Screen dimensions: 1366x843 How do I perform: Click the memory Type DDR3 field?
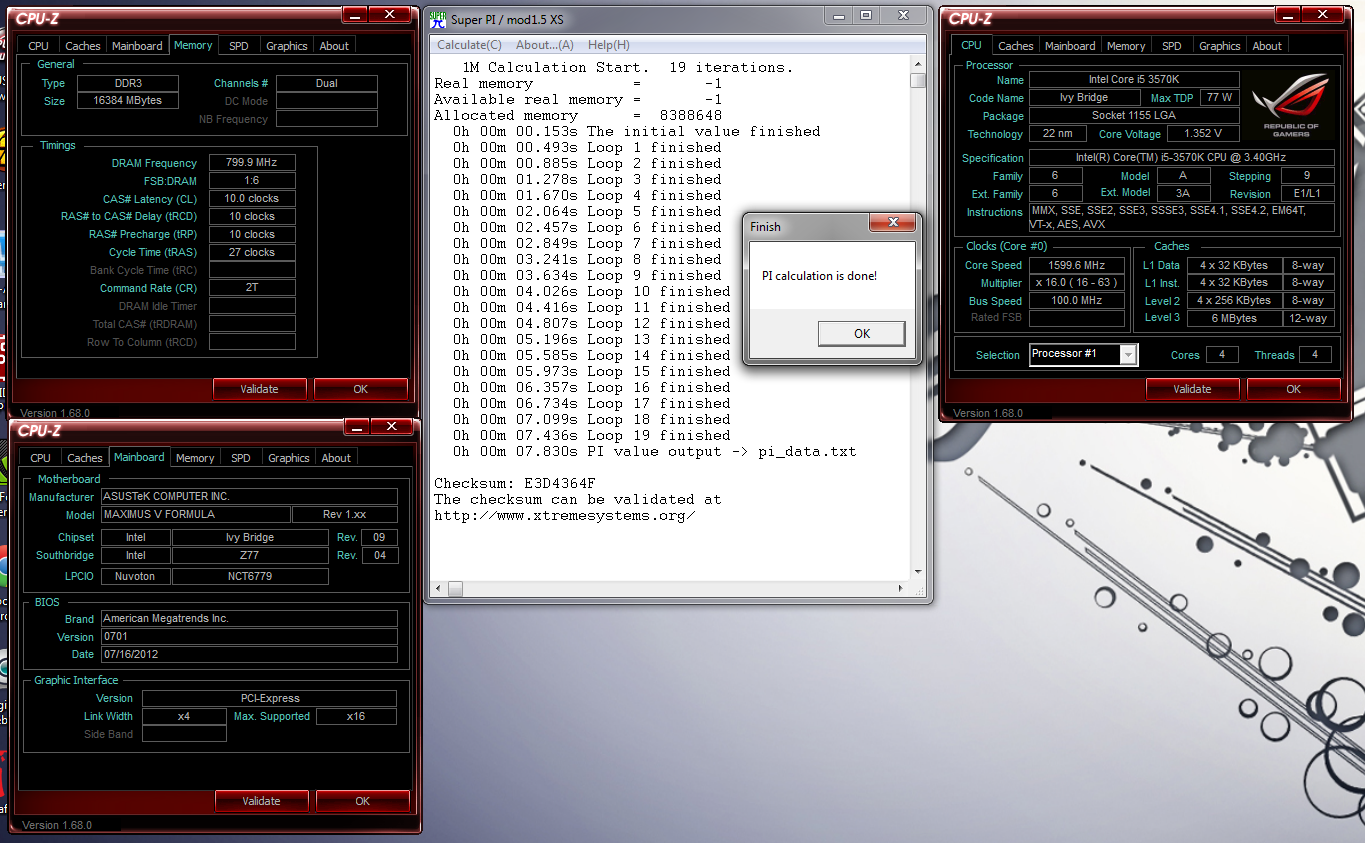127,83
